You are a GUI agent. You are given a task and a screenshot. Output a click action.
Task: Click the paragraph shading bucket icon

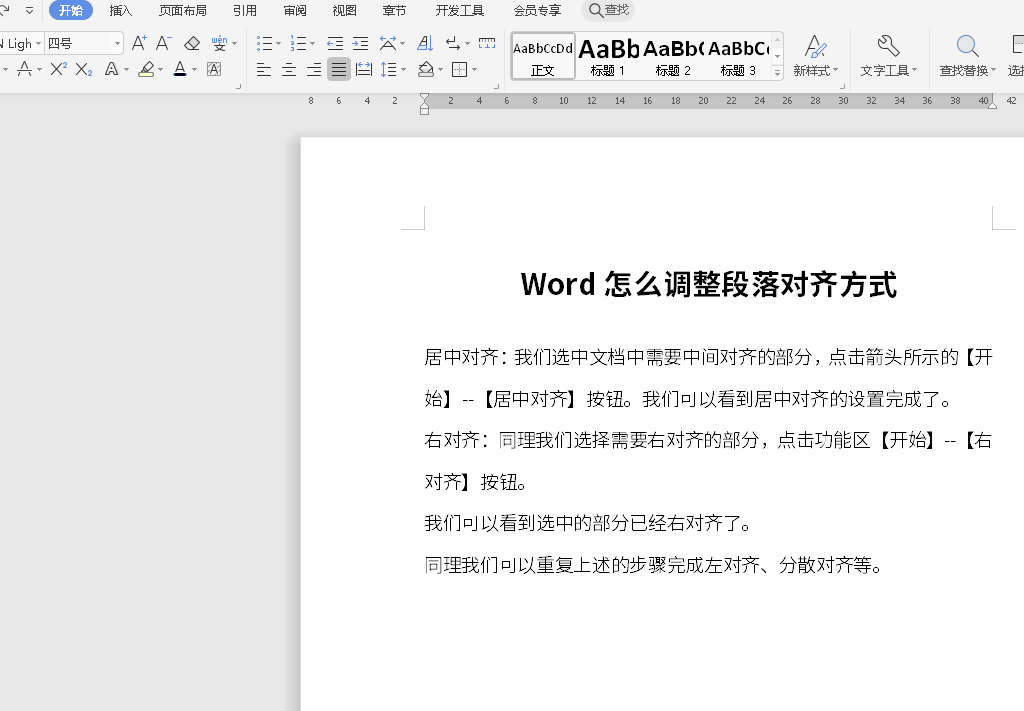(x=426, y=69)
